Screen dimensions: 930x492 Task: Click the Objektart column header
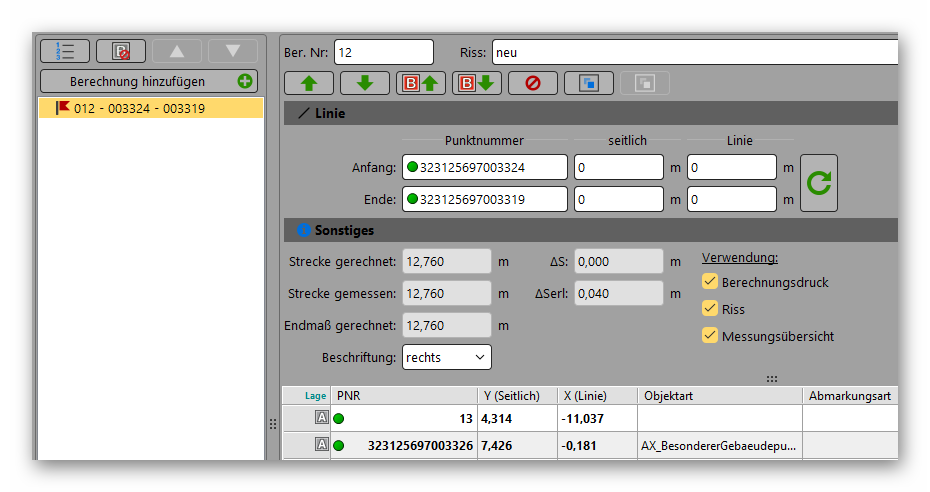tap(718, 396)
